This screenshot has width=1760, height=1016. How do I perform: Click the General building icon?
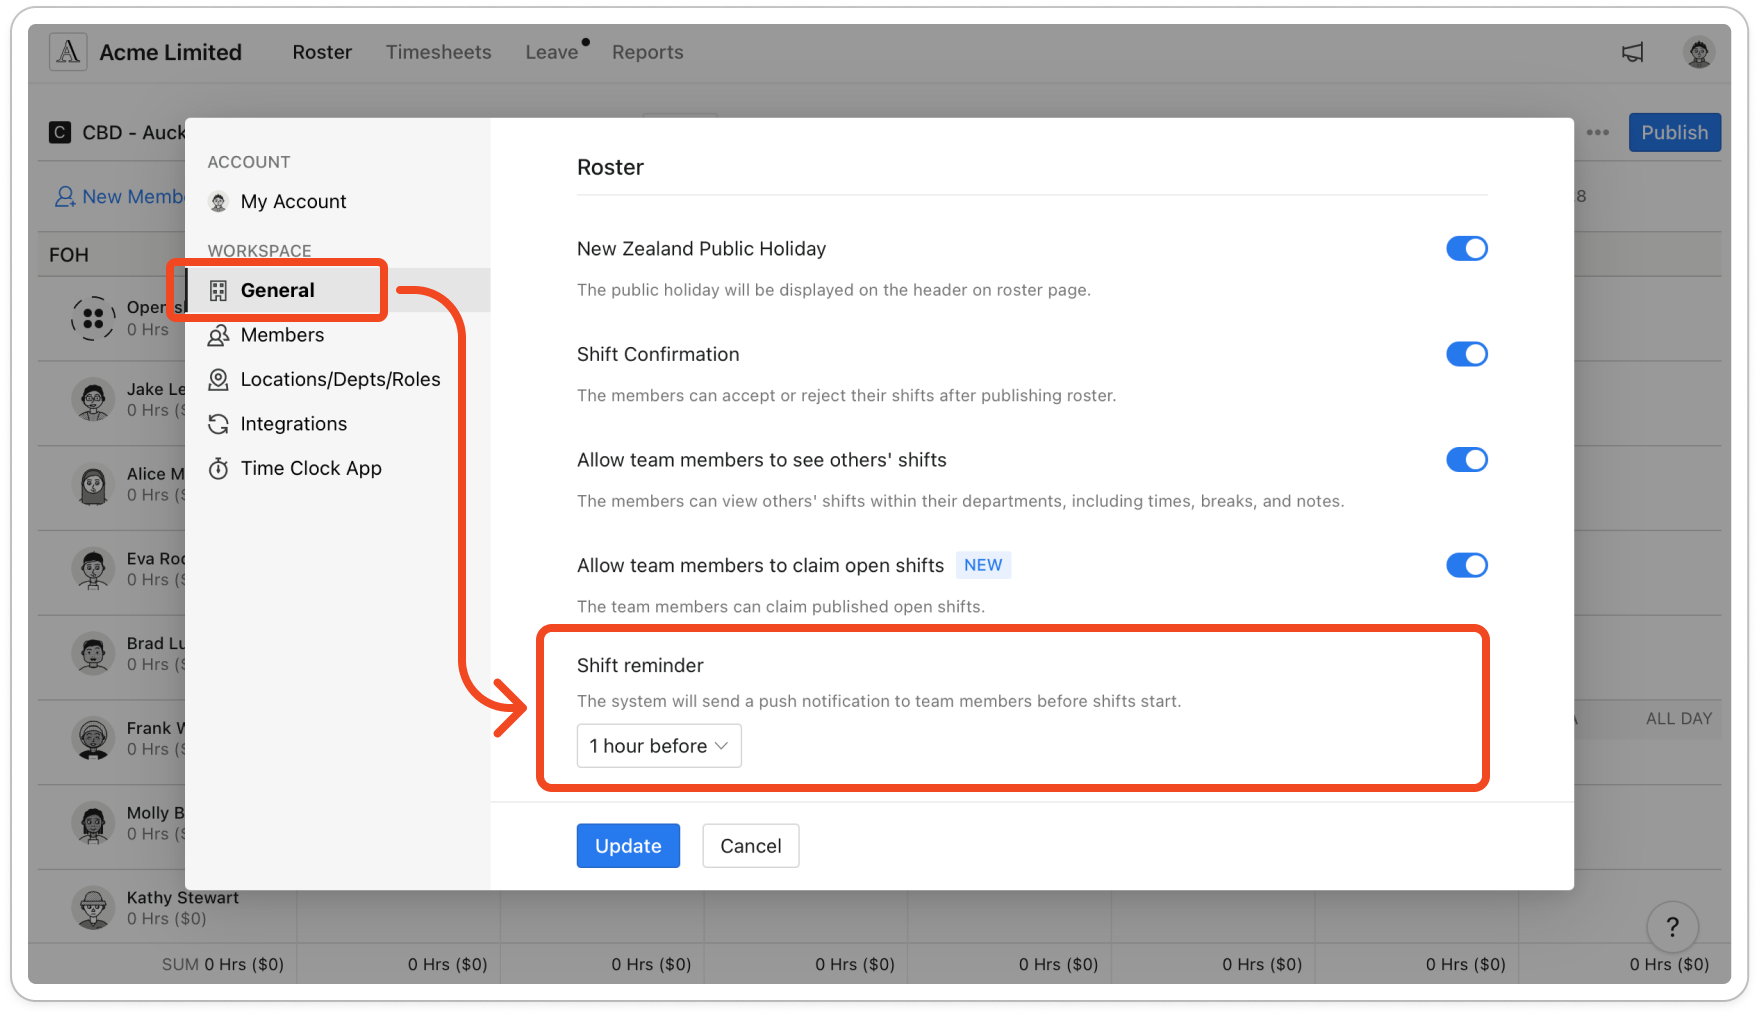point(218,291)
